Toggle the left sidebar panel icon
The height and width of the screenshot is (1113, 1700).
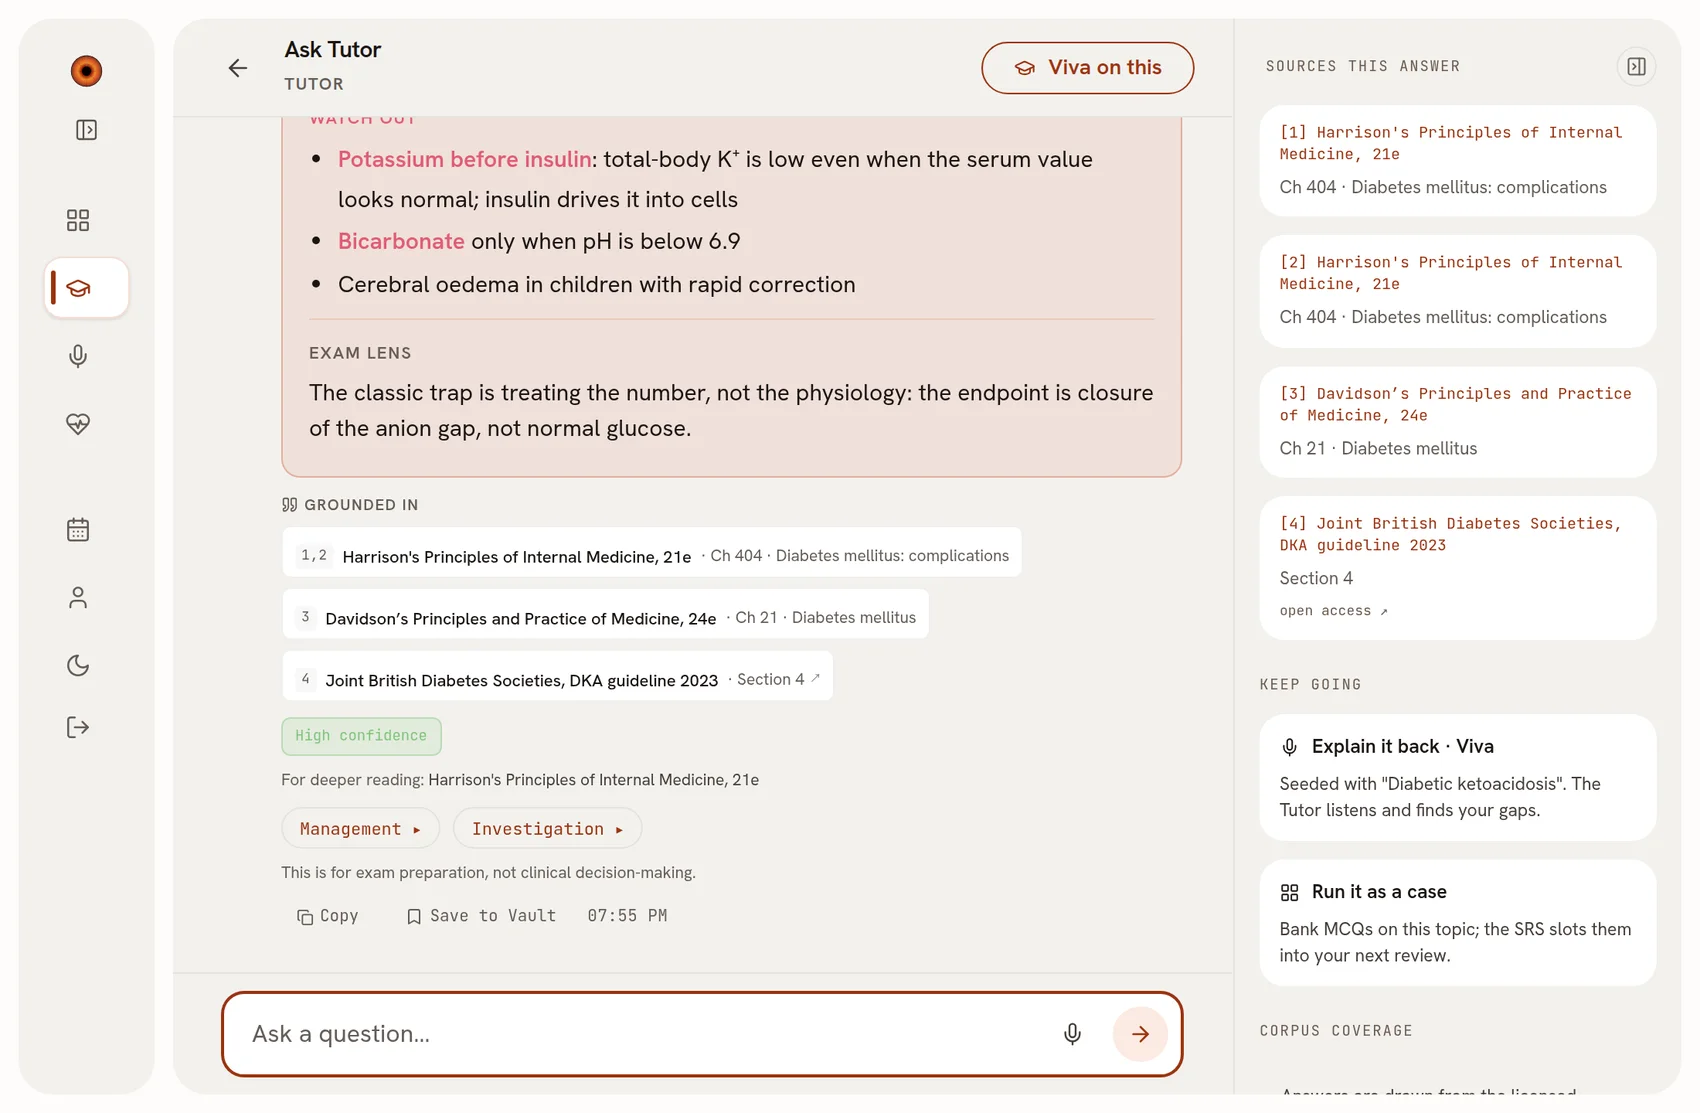[x=86, y=130]
